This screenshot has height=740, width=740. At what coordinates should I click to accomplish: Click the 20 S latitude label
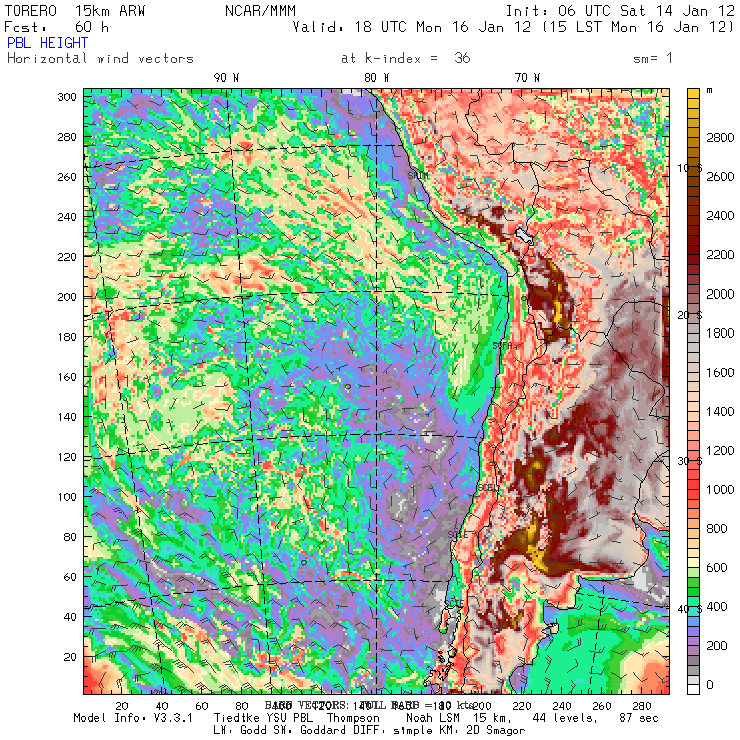(690, 315)
